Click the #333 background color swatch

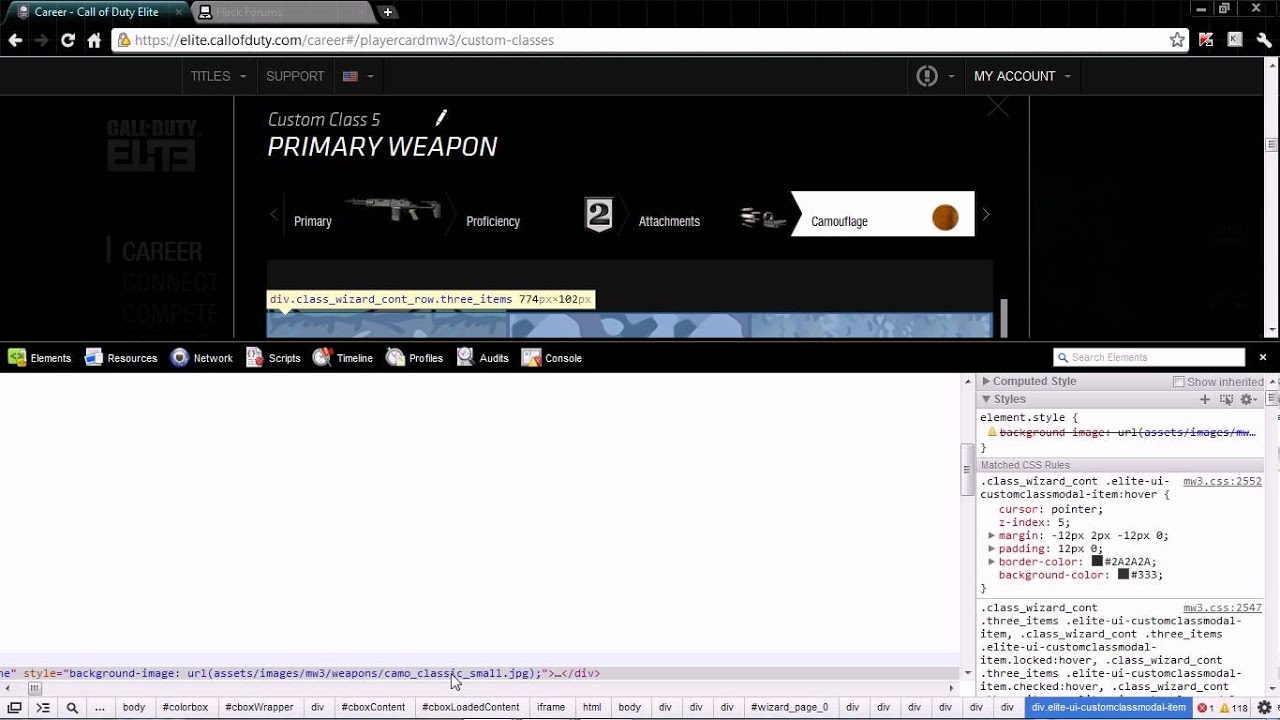1123,574
